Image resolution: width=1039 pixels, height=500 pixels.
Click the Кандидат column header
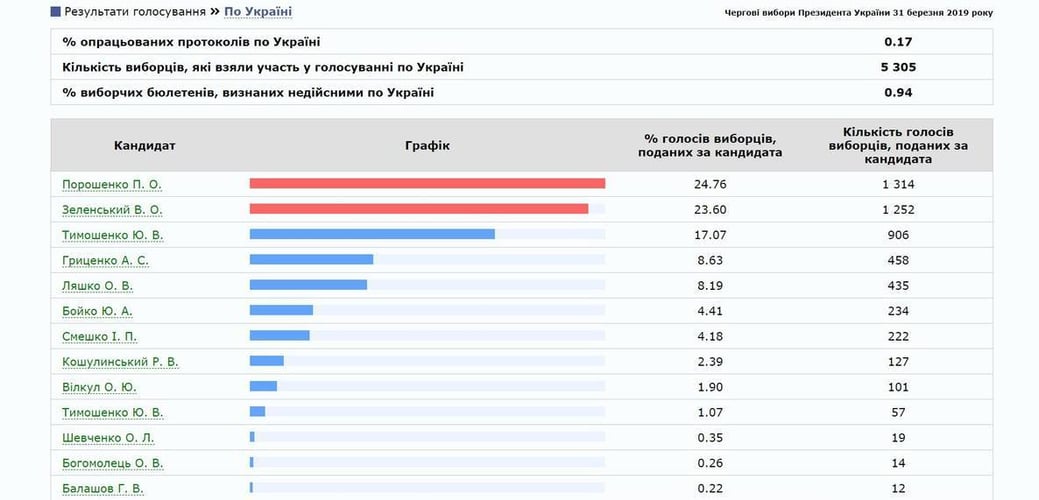coord(145,145)
